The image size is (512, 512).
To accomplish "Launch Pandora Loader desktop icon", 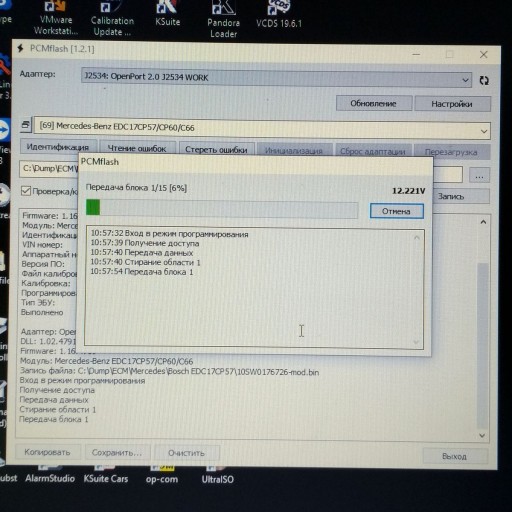I will pos(223,19).
